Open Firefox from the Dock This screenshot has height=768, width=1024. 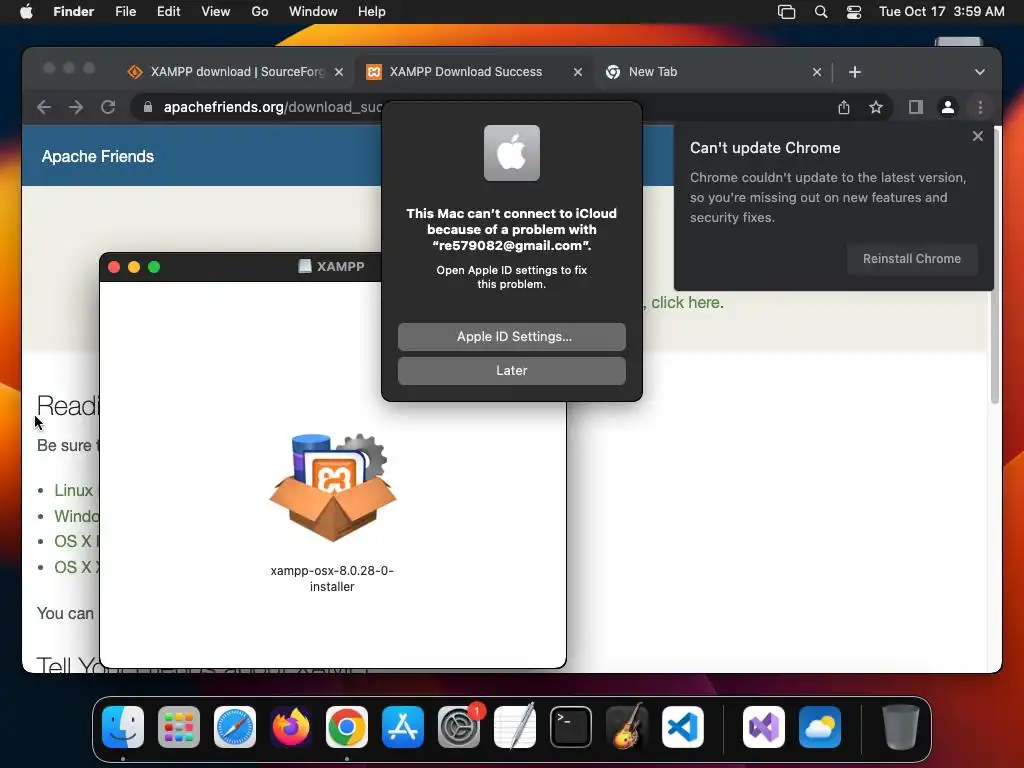pyautogui.click(x=291, y=727)
